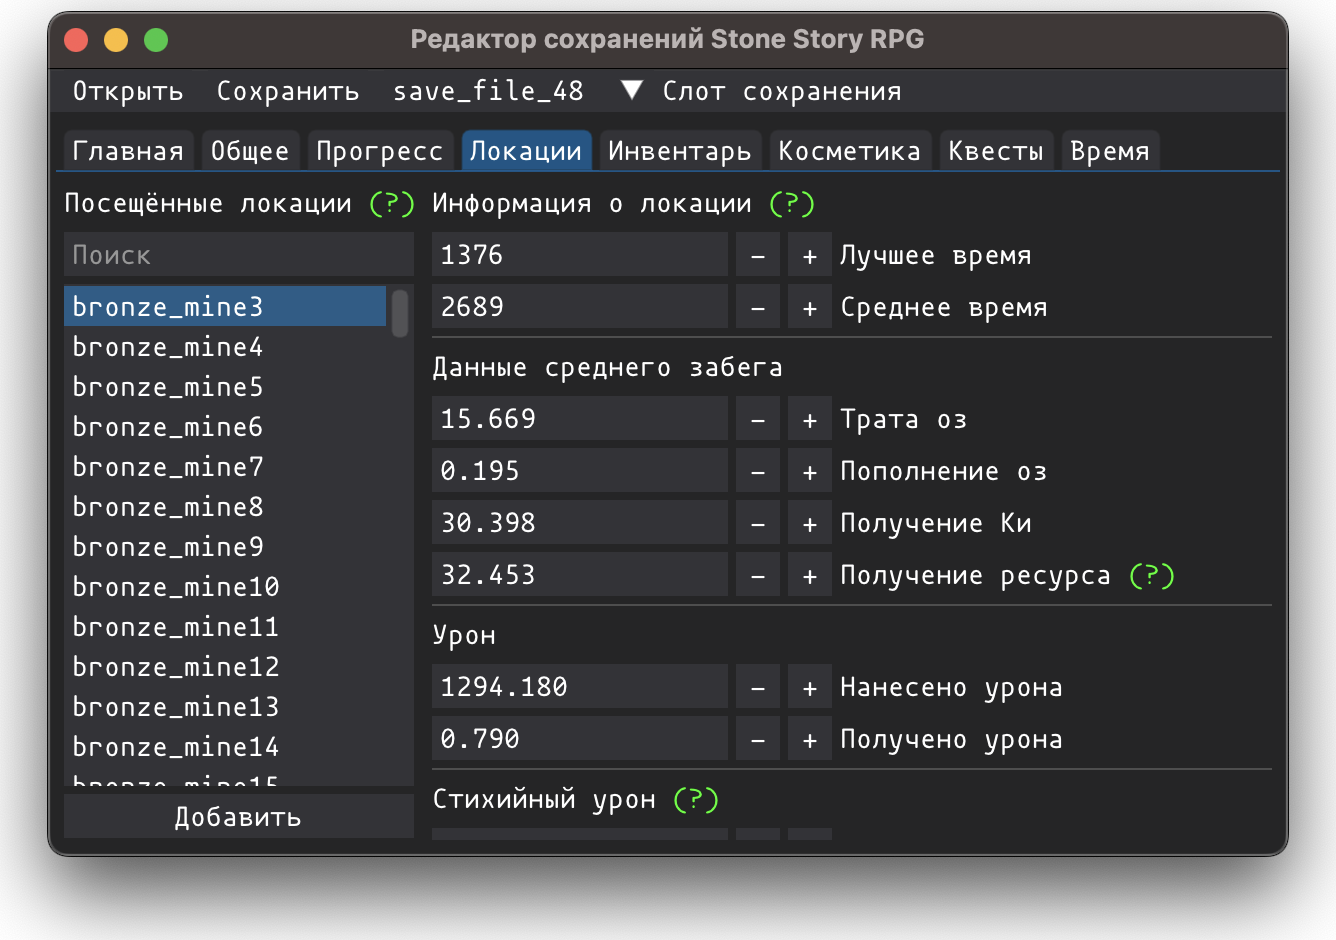Select bronze_mine10 in the location list
1336x940 pixels.
(225, 587)
